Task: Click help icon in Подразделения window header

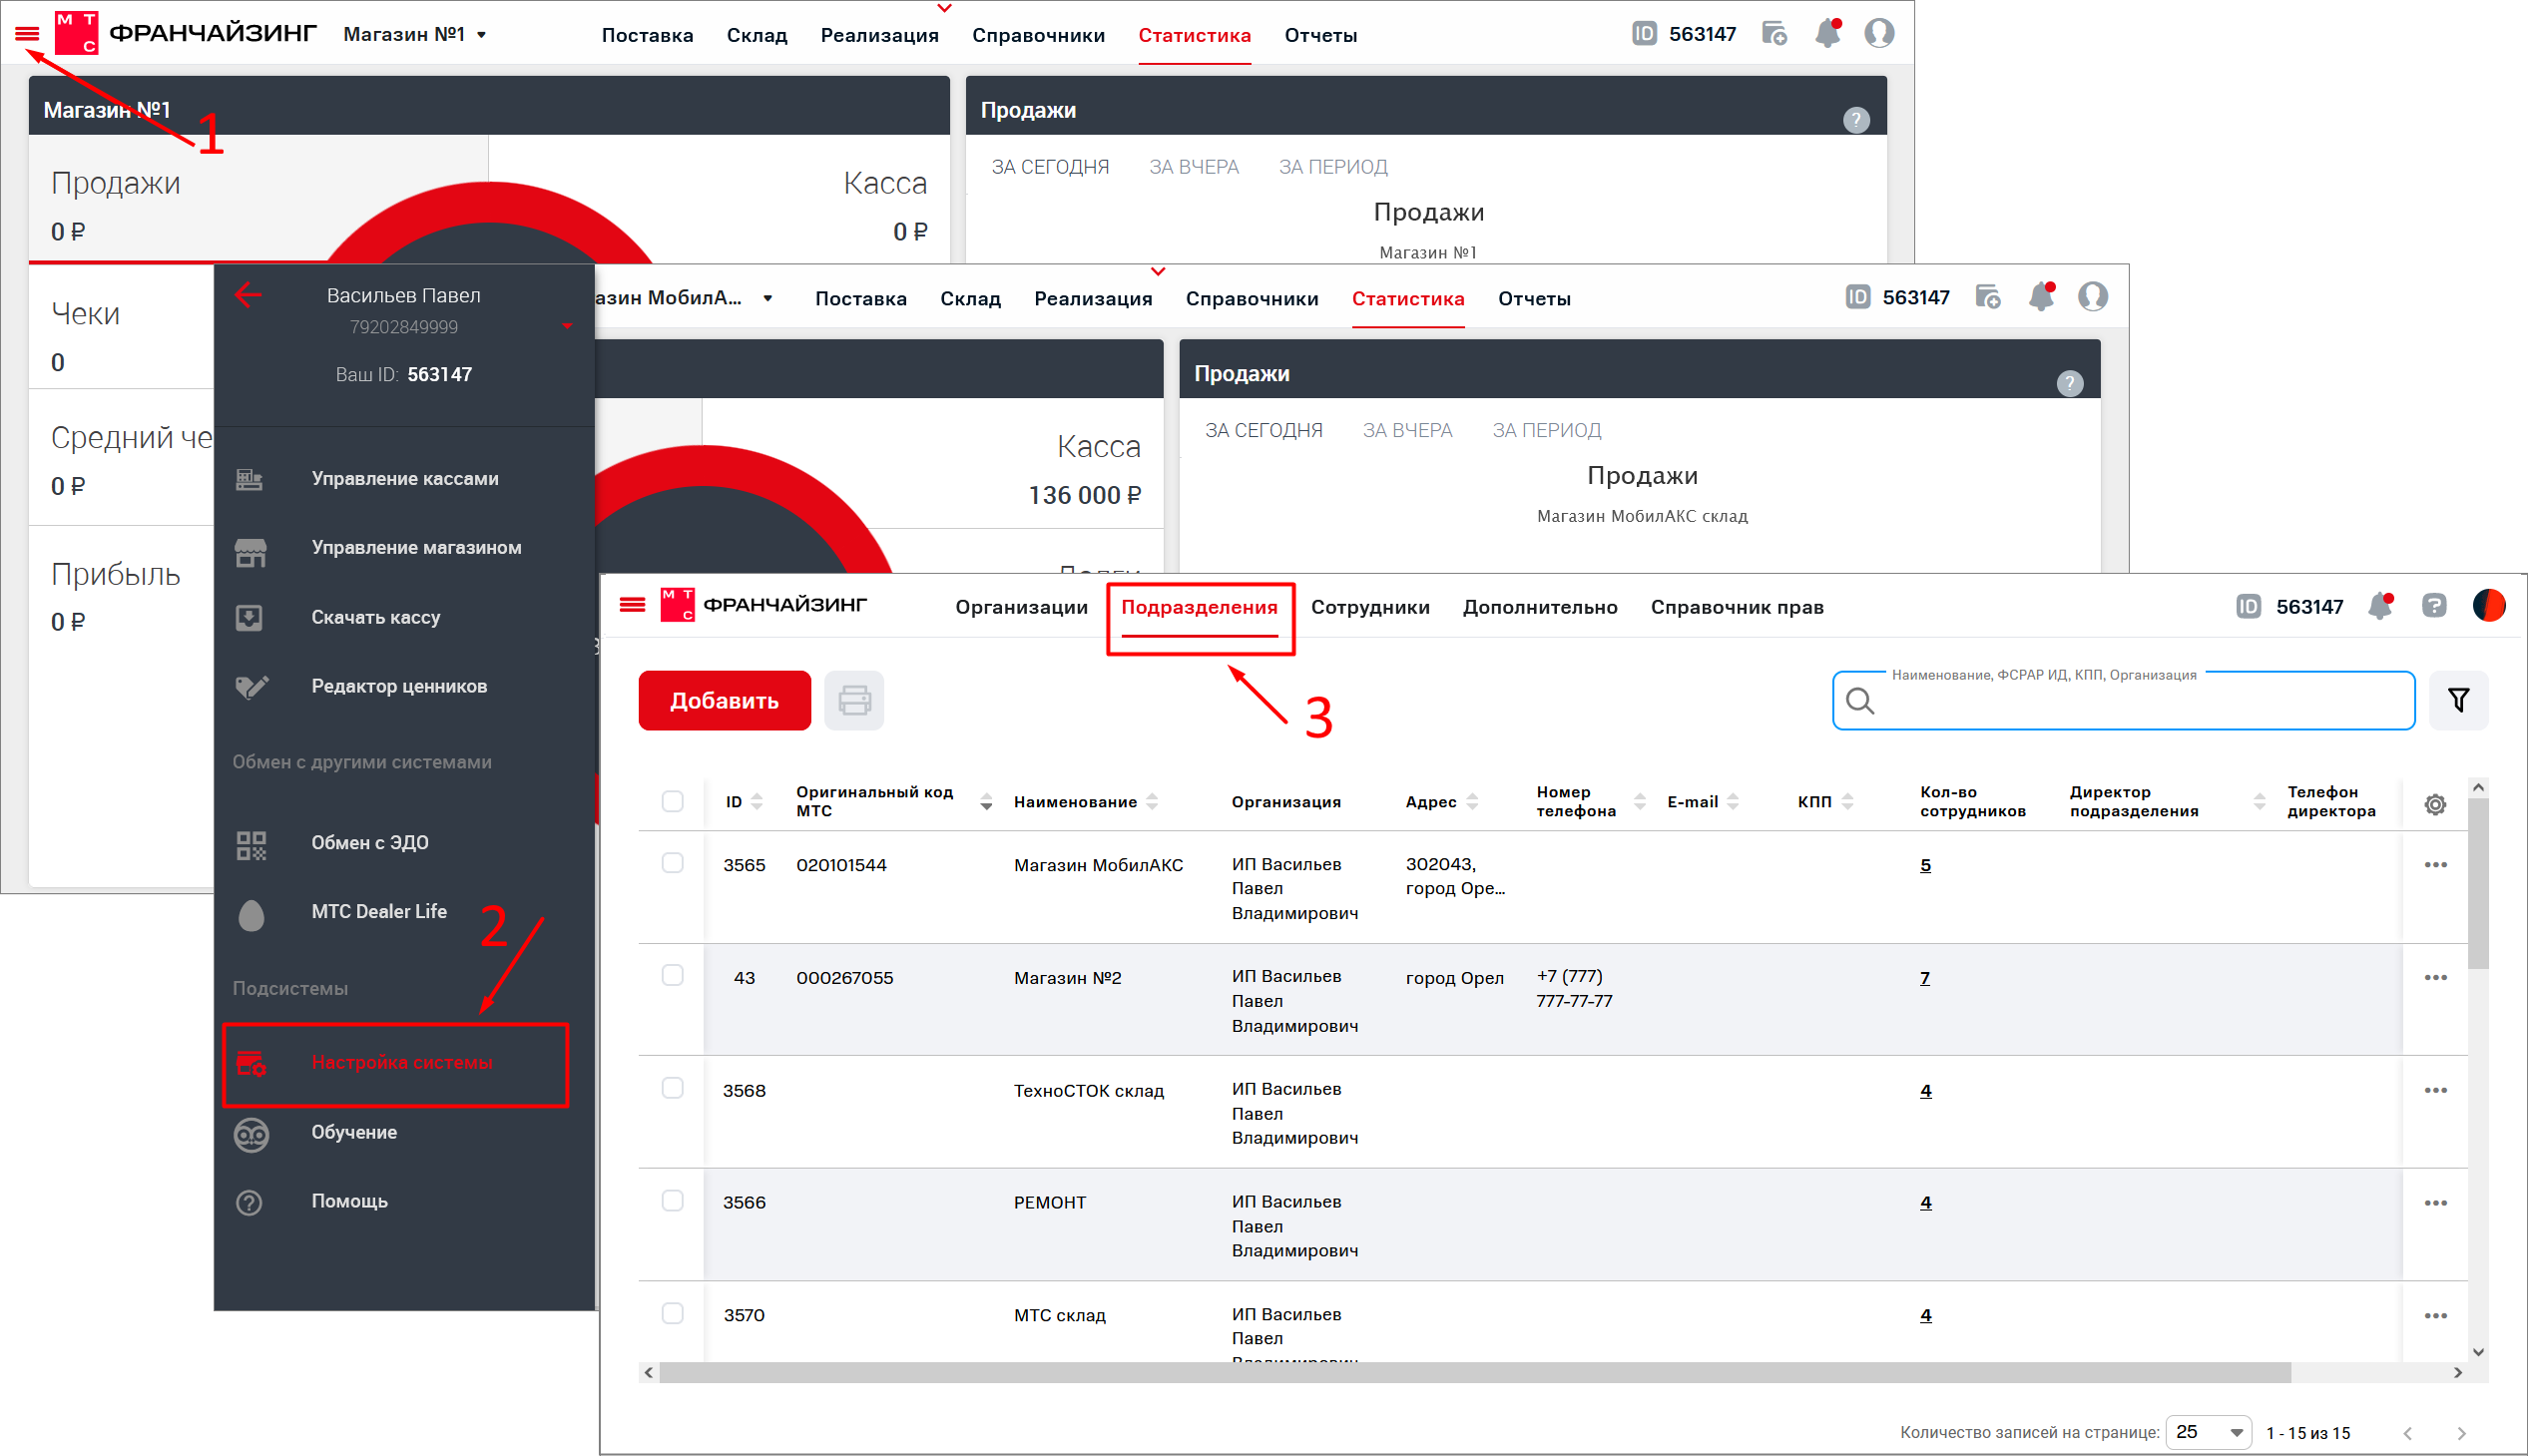Action: pos(2433,606)
